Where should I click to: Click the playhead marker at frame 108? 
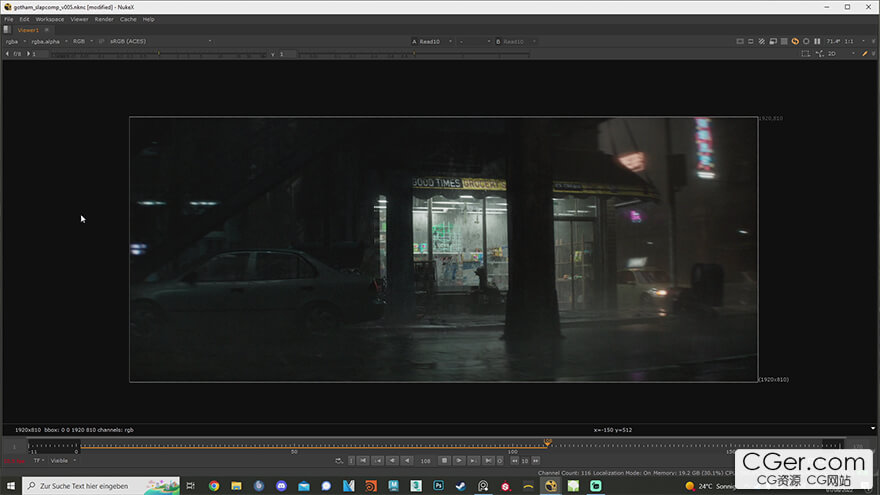click(x=548, y=442)
